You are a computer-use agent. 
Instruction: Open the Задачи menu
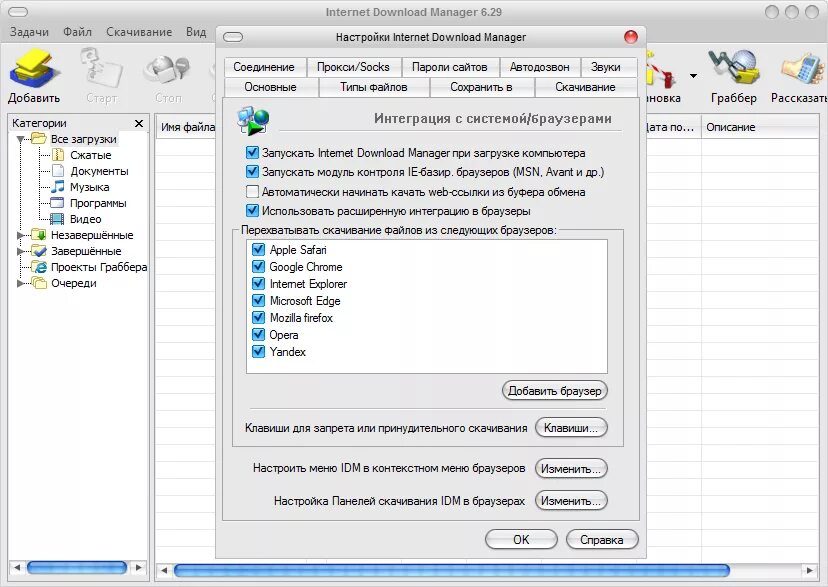pos(29,32)
